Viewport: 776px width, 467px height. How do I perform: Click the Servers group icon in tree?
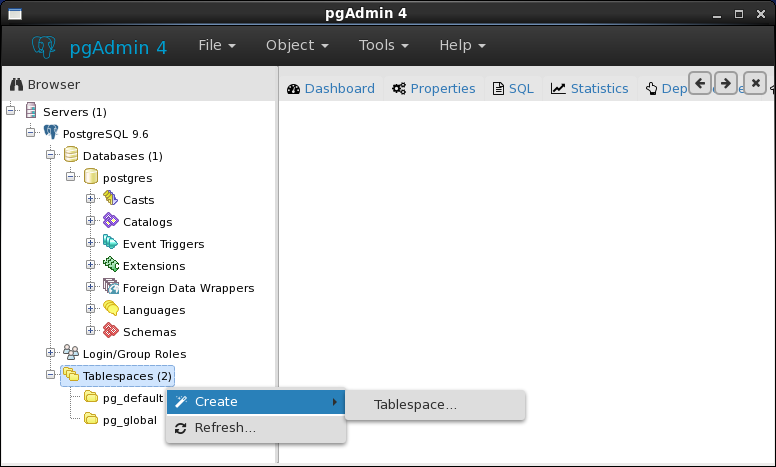click(31, 111)
